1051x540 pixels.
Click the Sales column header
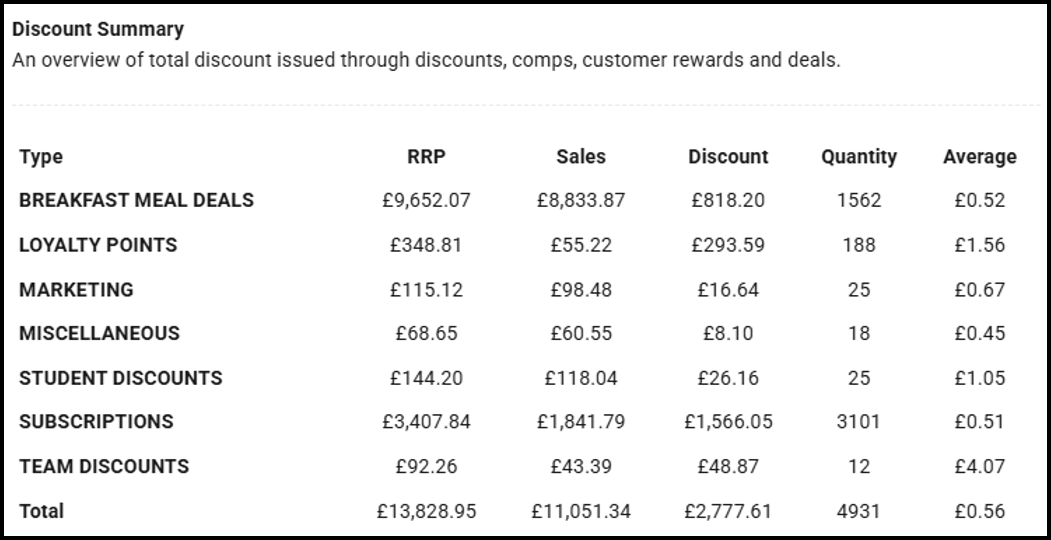(581, 157)
